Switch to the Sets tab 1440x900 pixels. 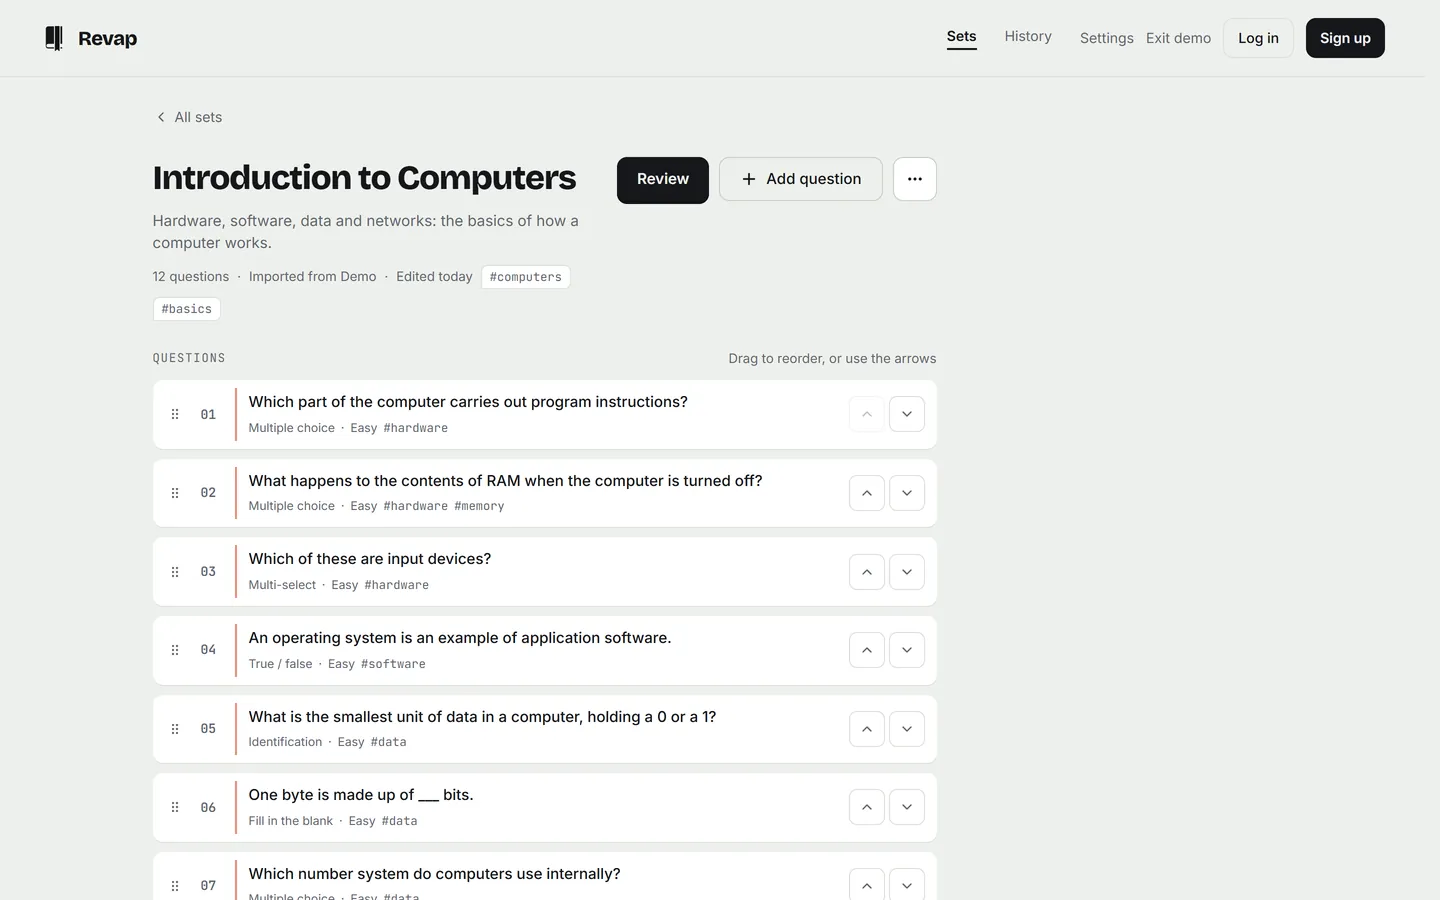(962, 37)
